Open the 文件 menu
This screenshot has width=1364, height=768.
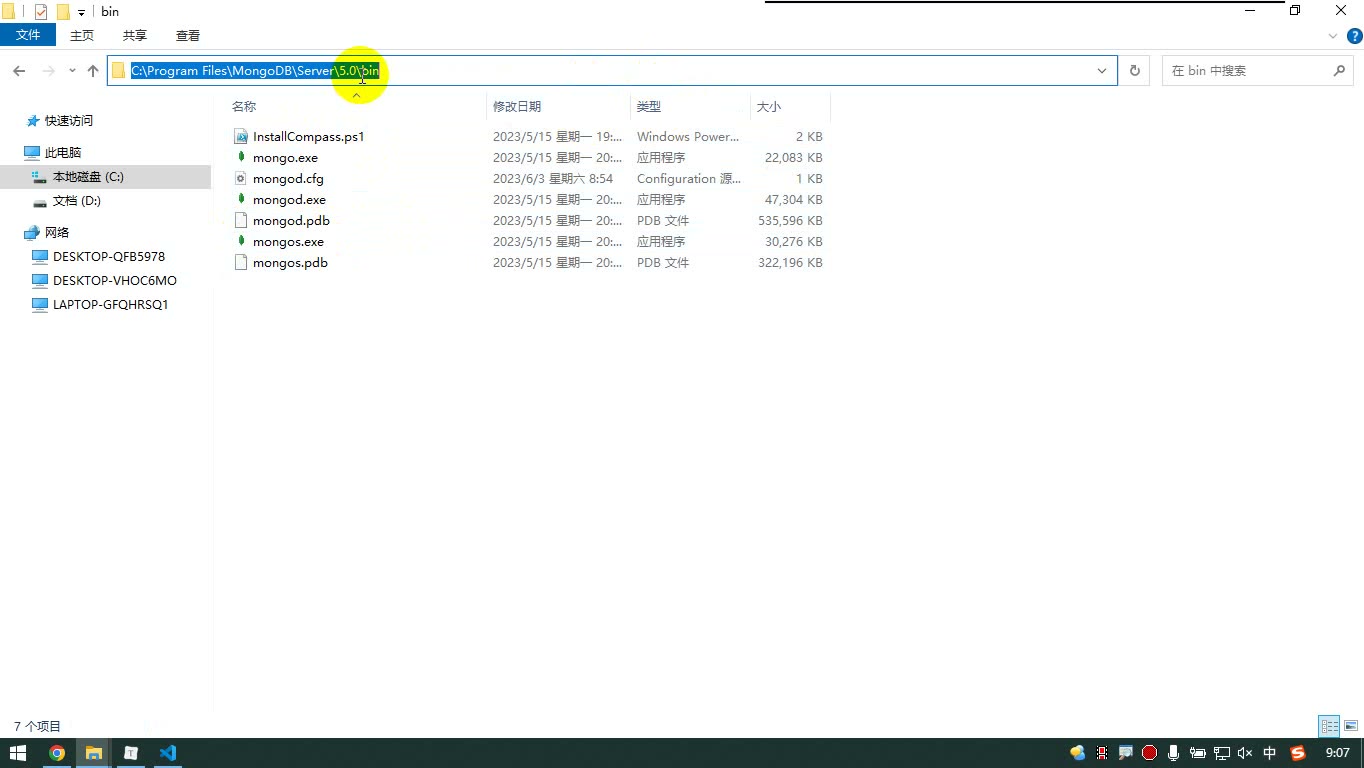(x=28, y=35)
